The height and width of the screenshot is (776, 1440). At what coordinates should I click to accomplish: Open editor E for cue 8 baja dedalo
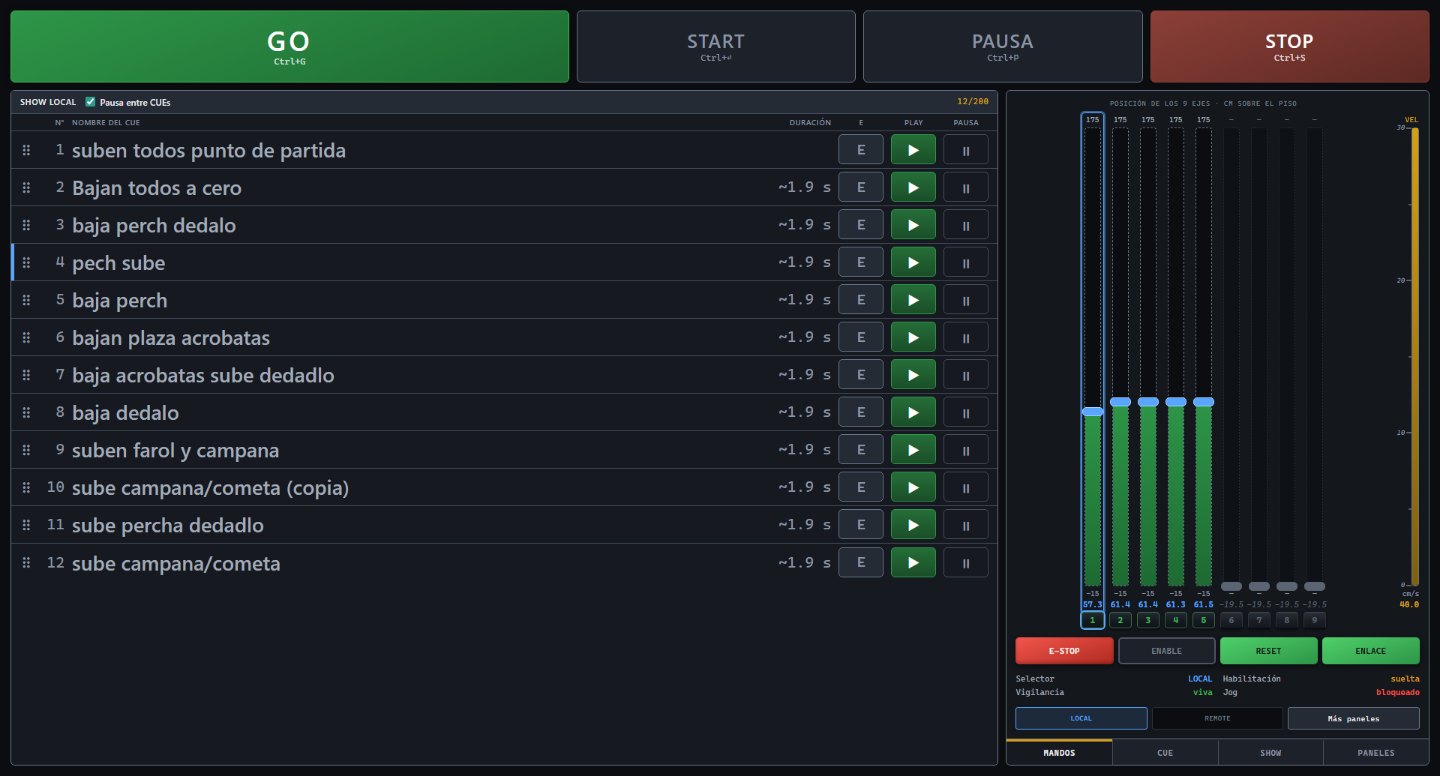coord(861,413)
